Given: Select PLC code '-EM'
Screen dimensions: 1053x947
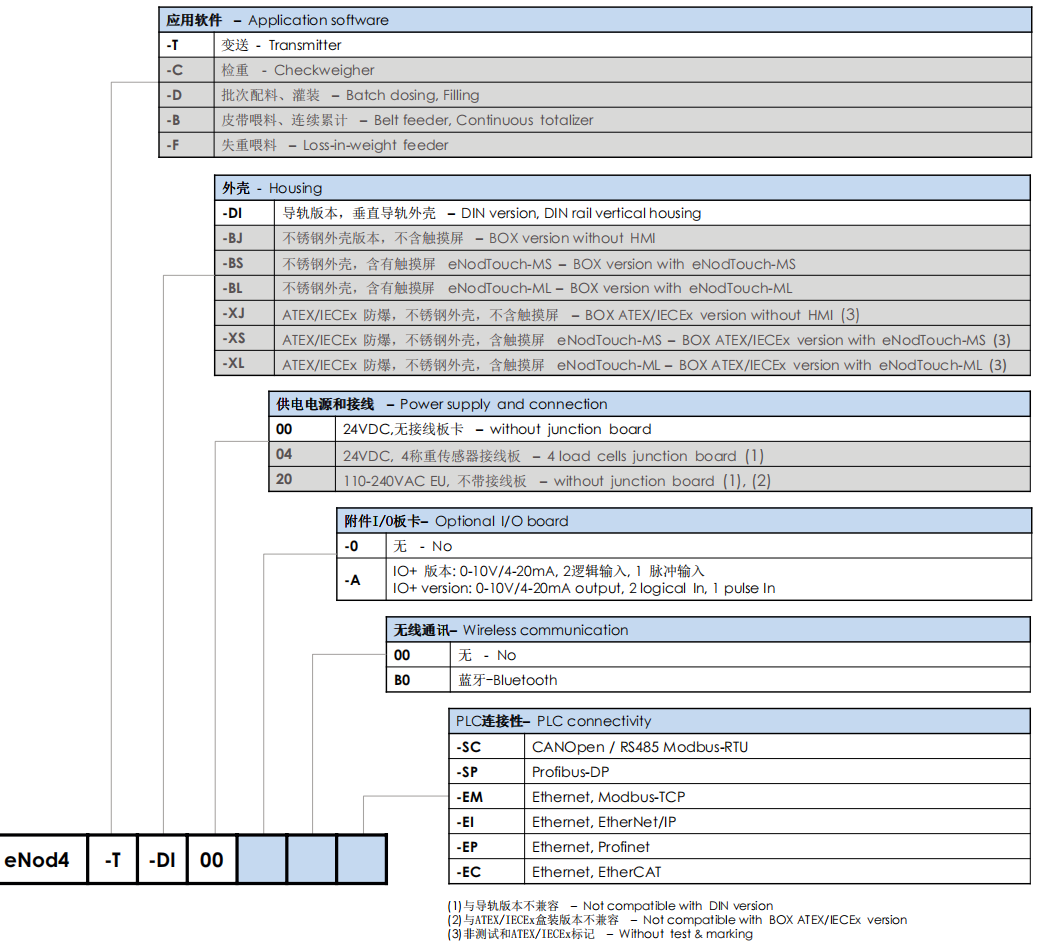Looking at the screenshot, I should click(486, 797).
